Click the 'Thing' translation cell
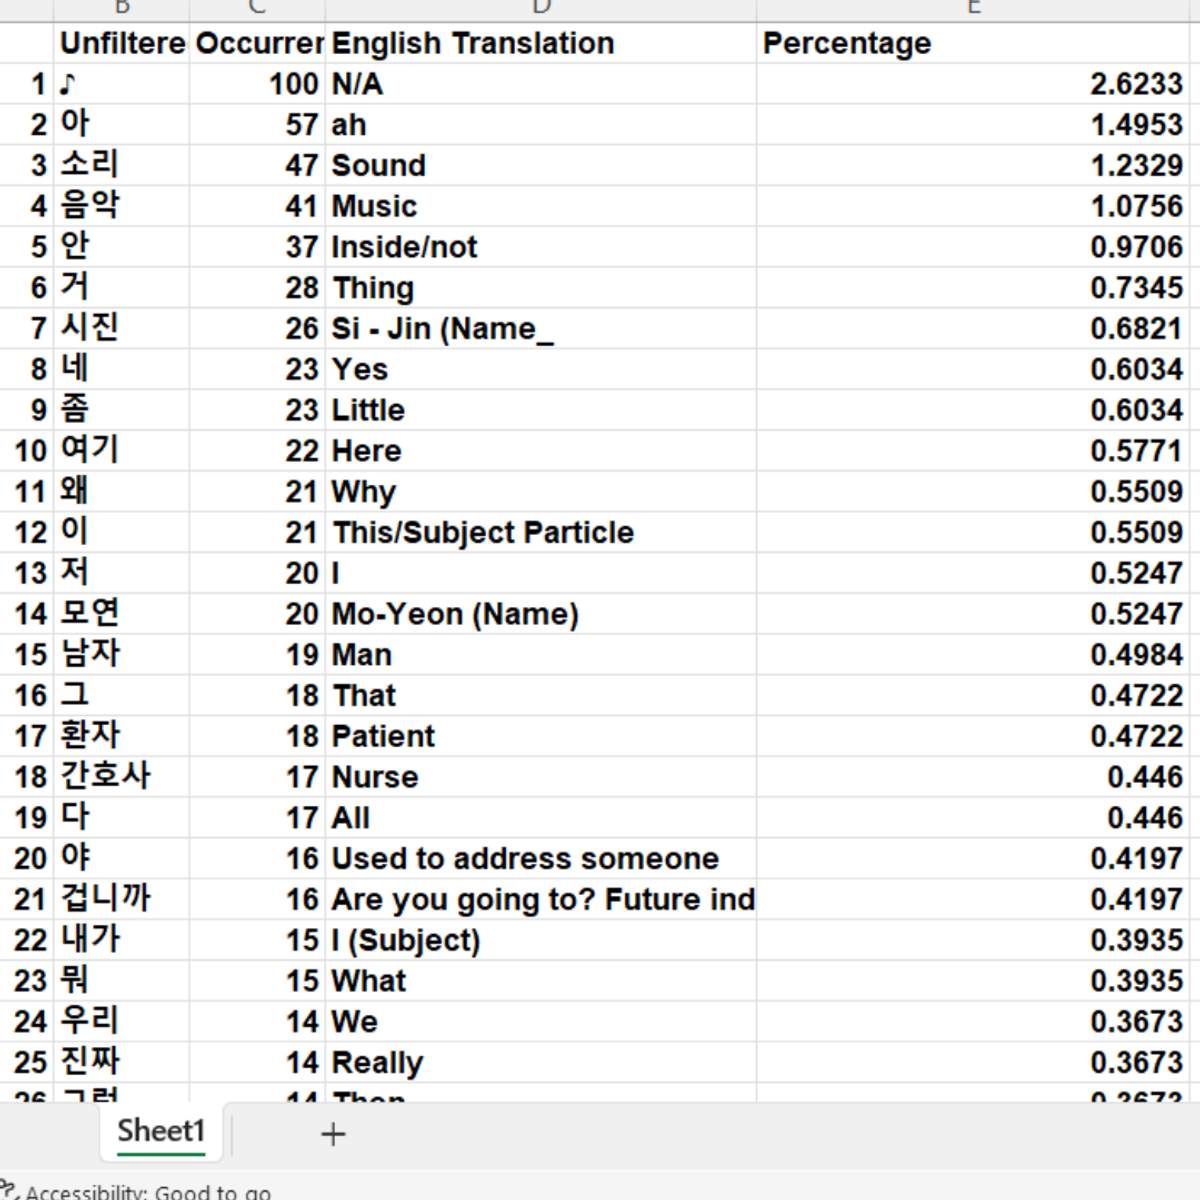 coord(541,288)
